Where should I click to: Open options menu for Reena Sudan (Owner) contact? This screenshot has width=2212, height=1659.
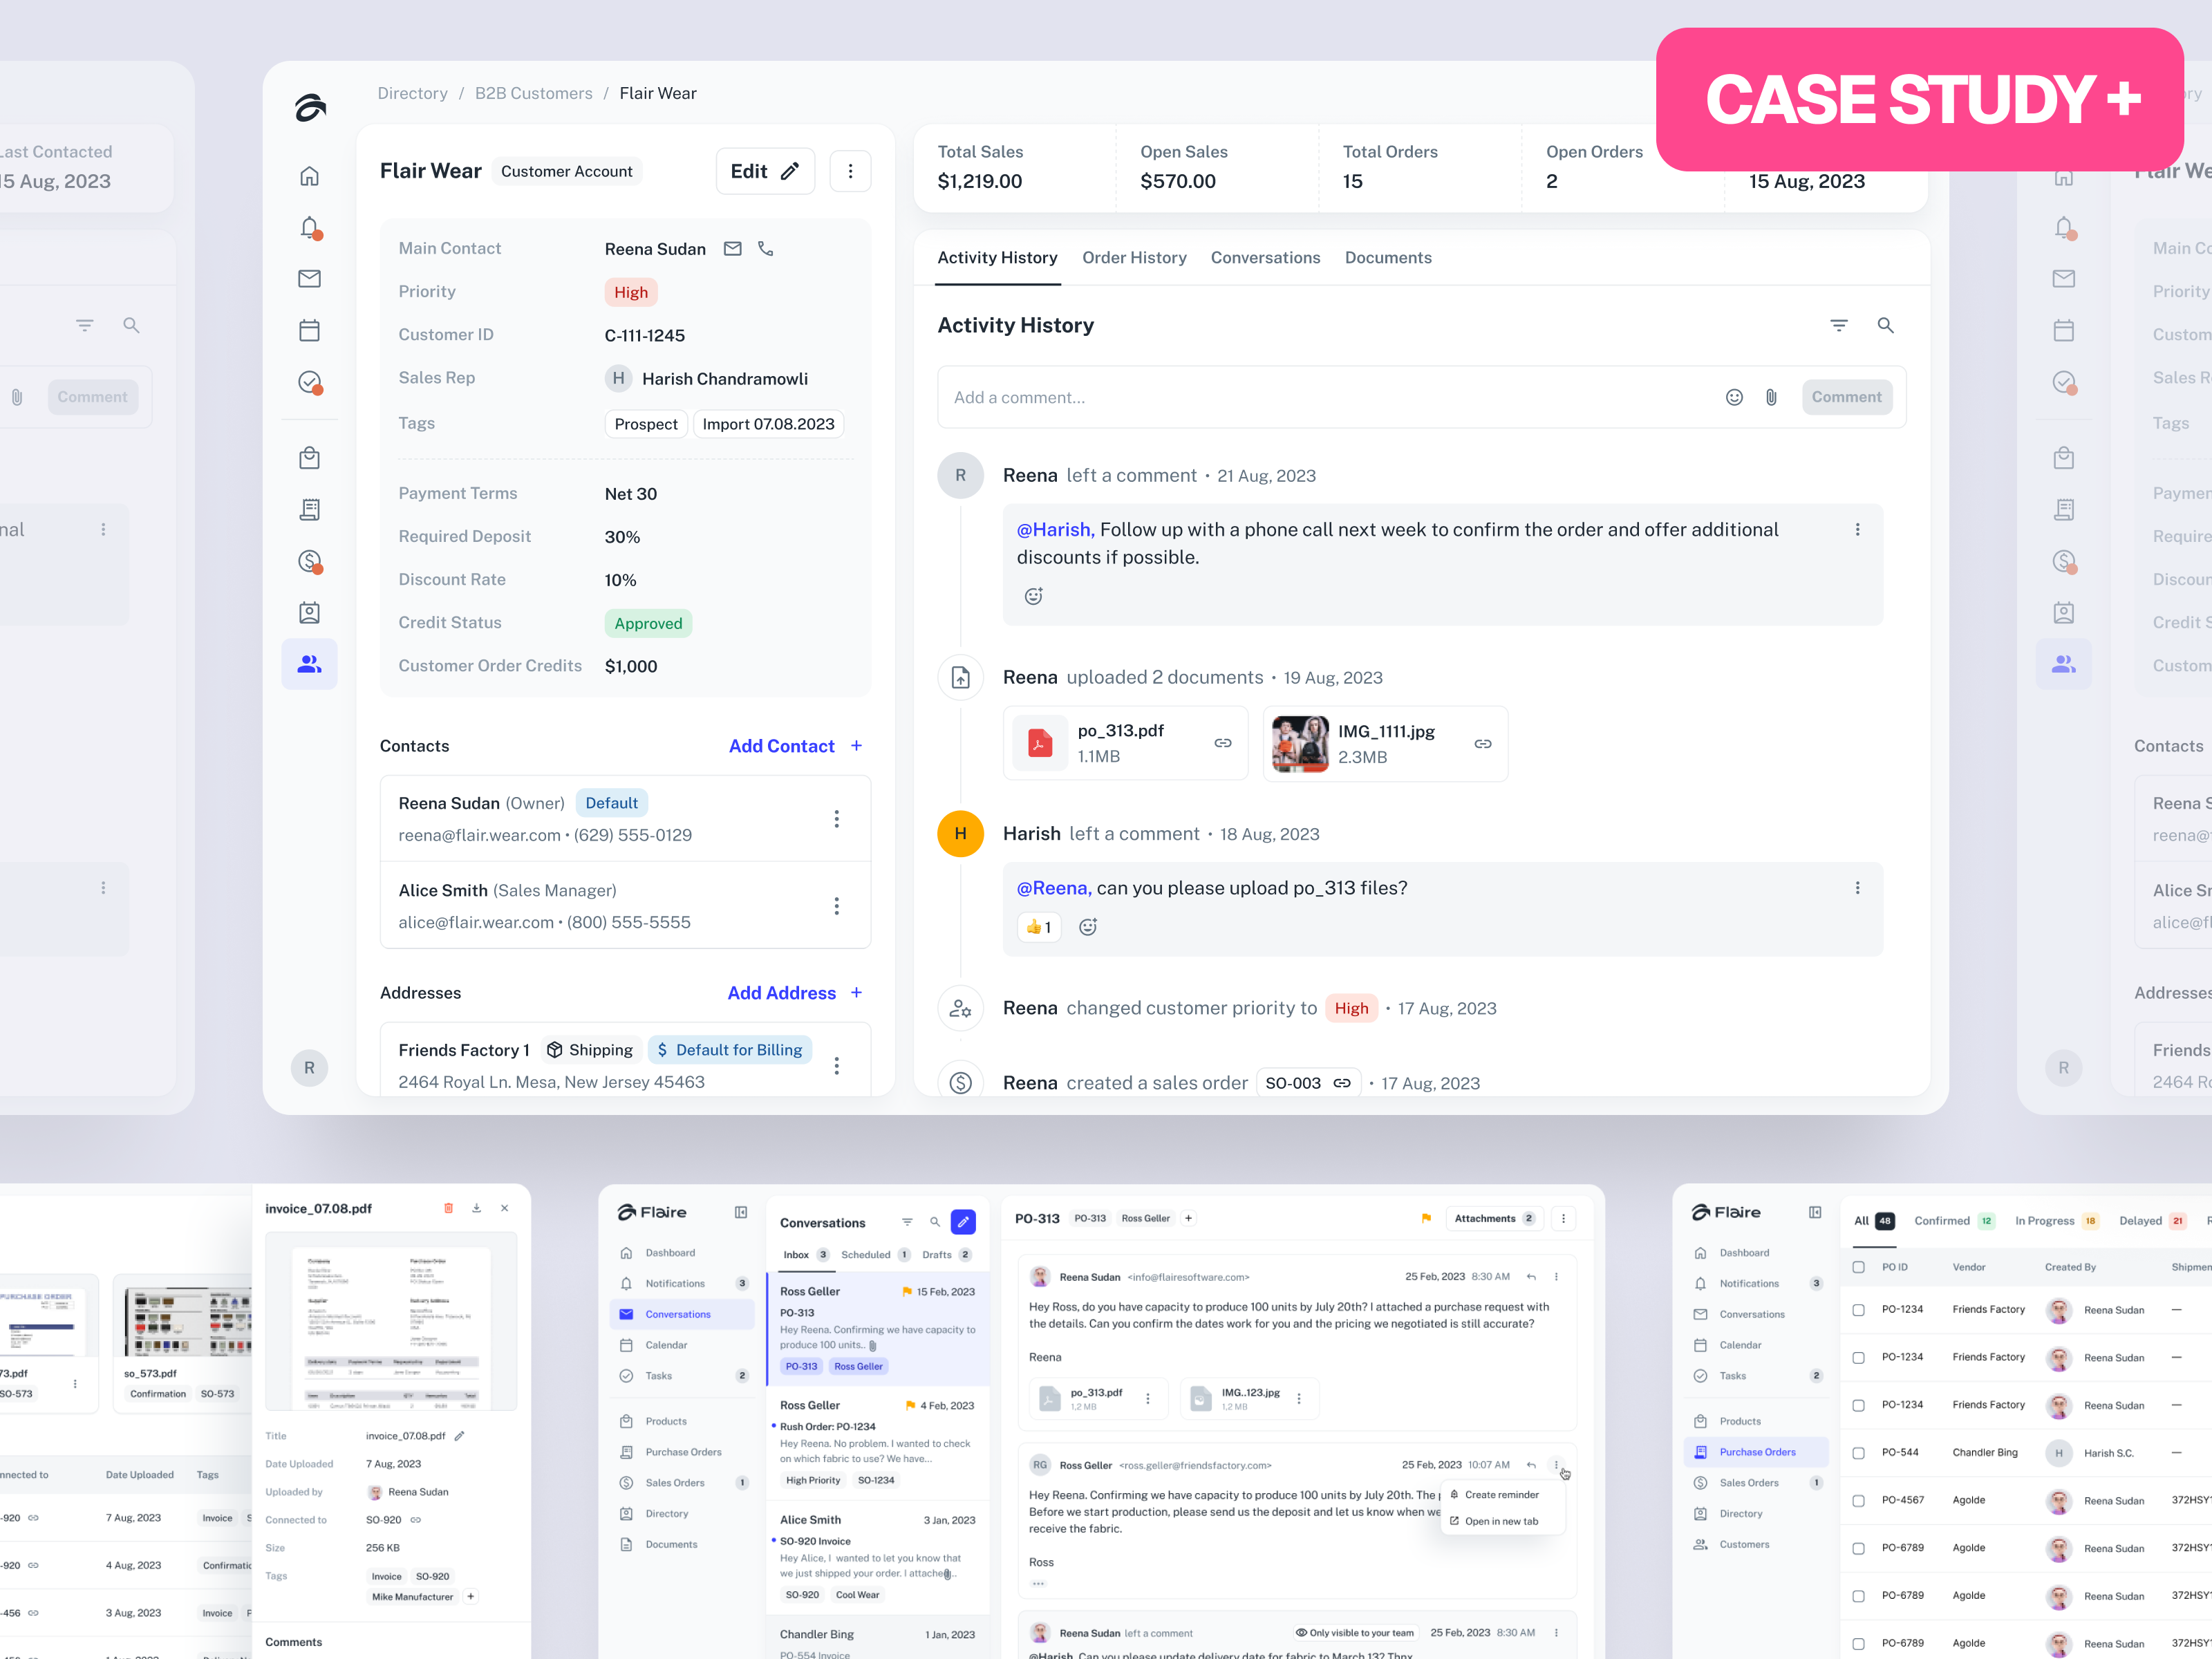click(836, 819)
